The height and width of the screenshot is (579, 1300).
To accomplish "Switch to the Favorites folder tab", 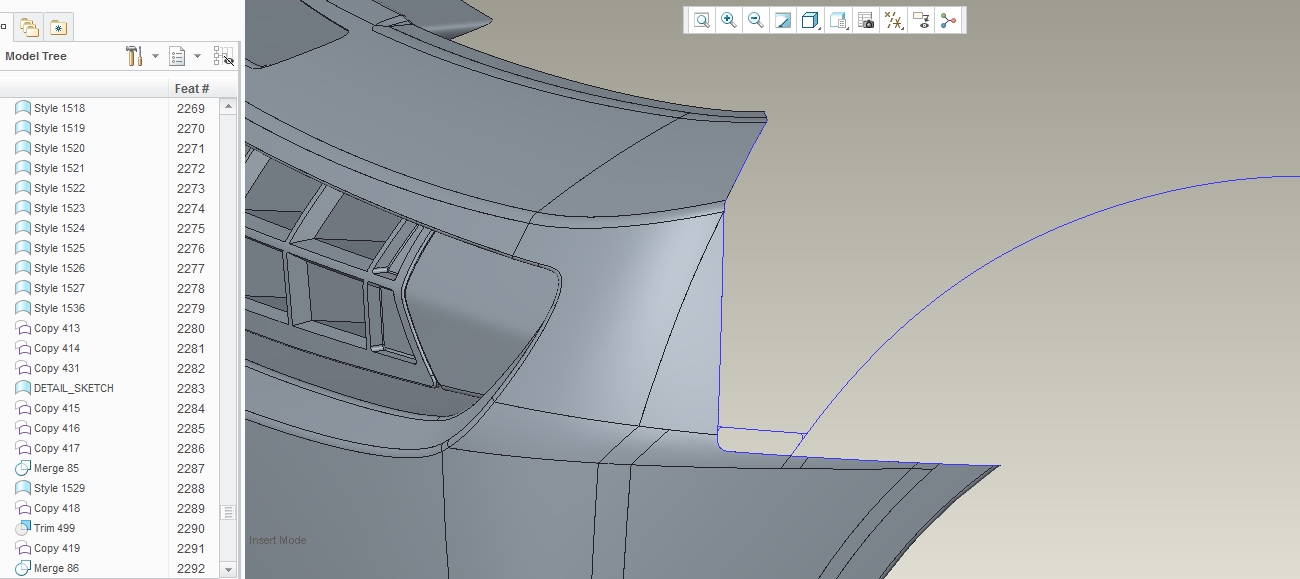I will (x=59, y=27).
